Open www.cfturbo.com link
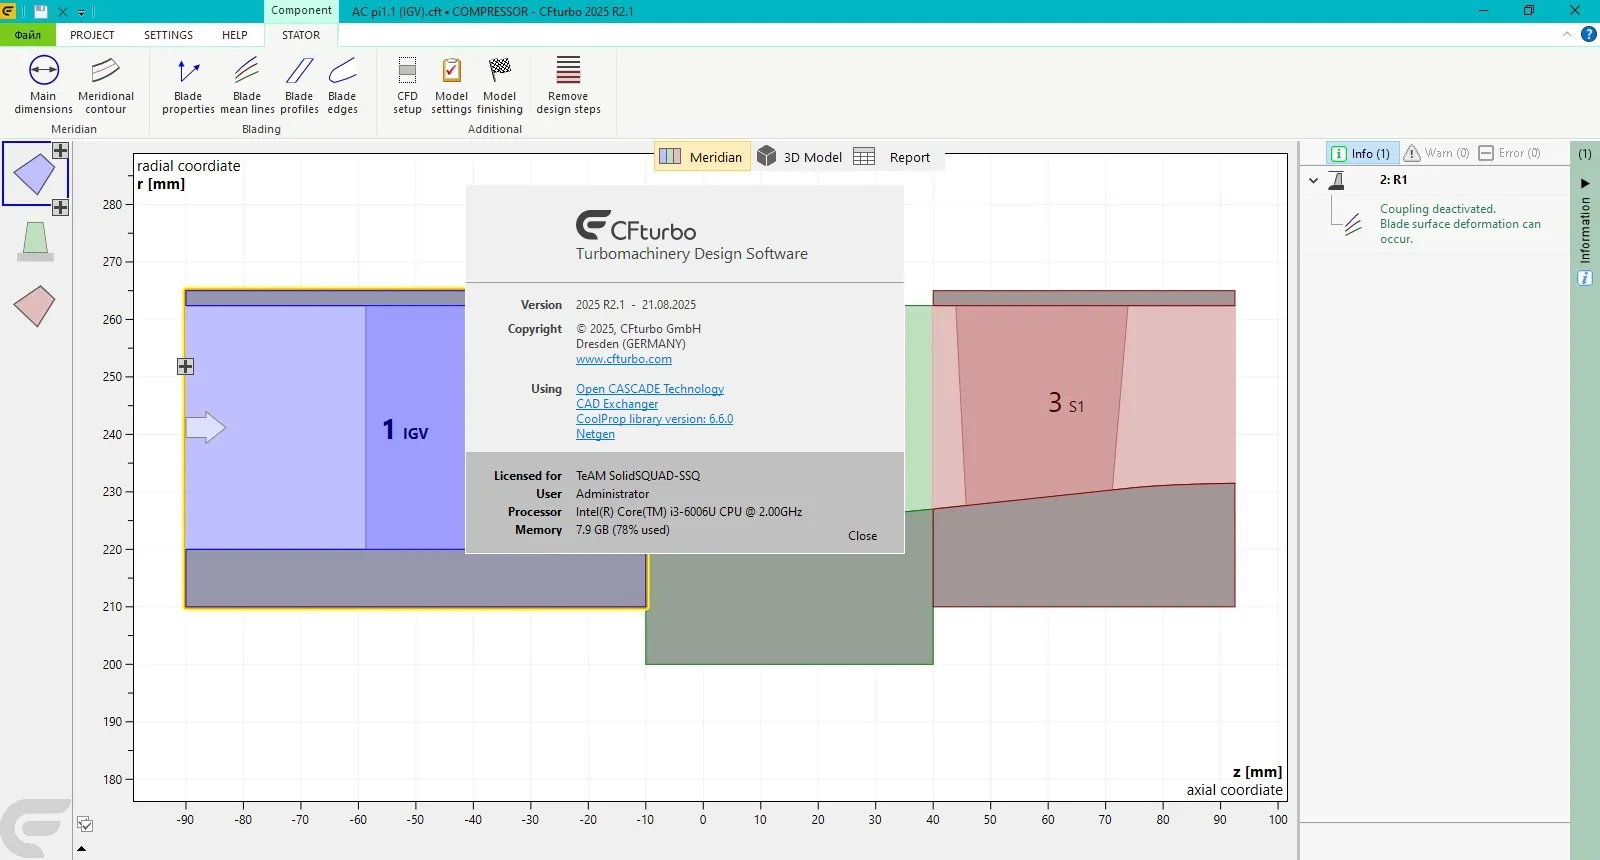Screen dimensions: 1600x860 click(624, 359)
